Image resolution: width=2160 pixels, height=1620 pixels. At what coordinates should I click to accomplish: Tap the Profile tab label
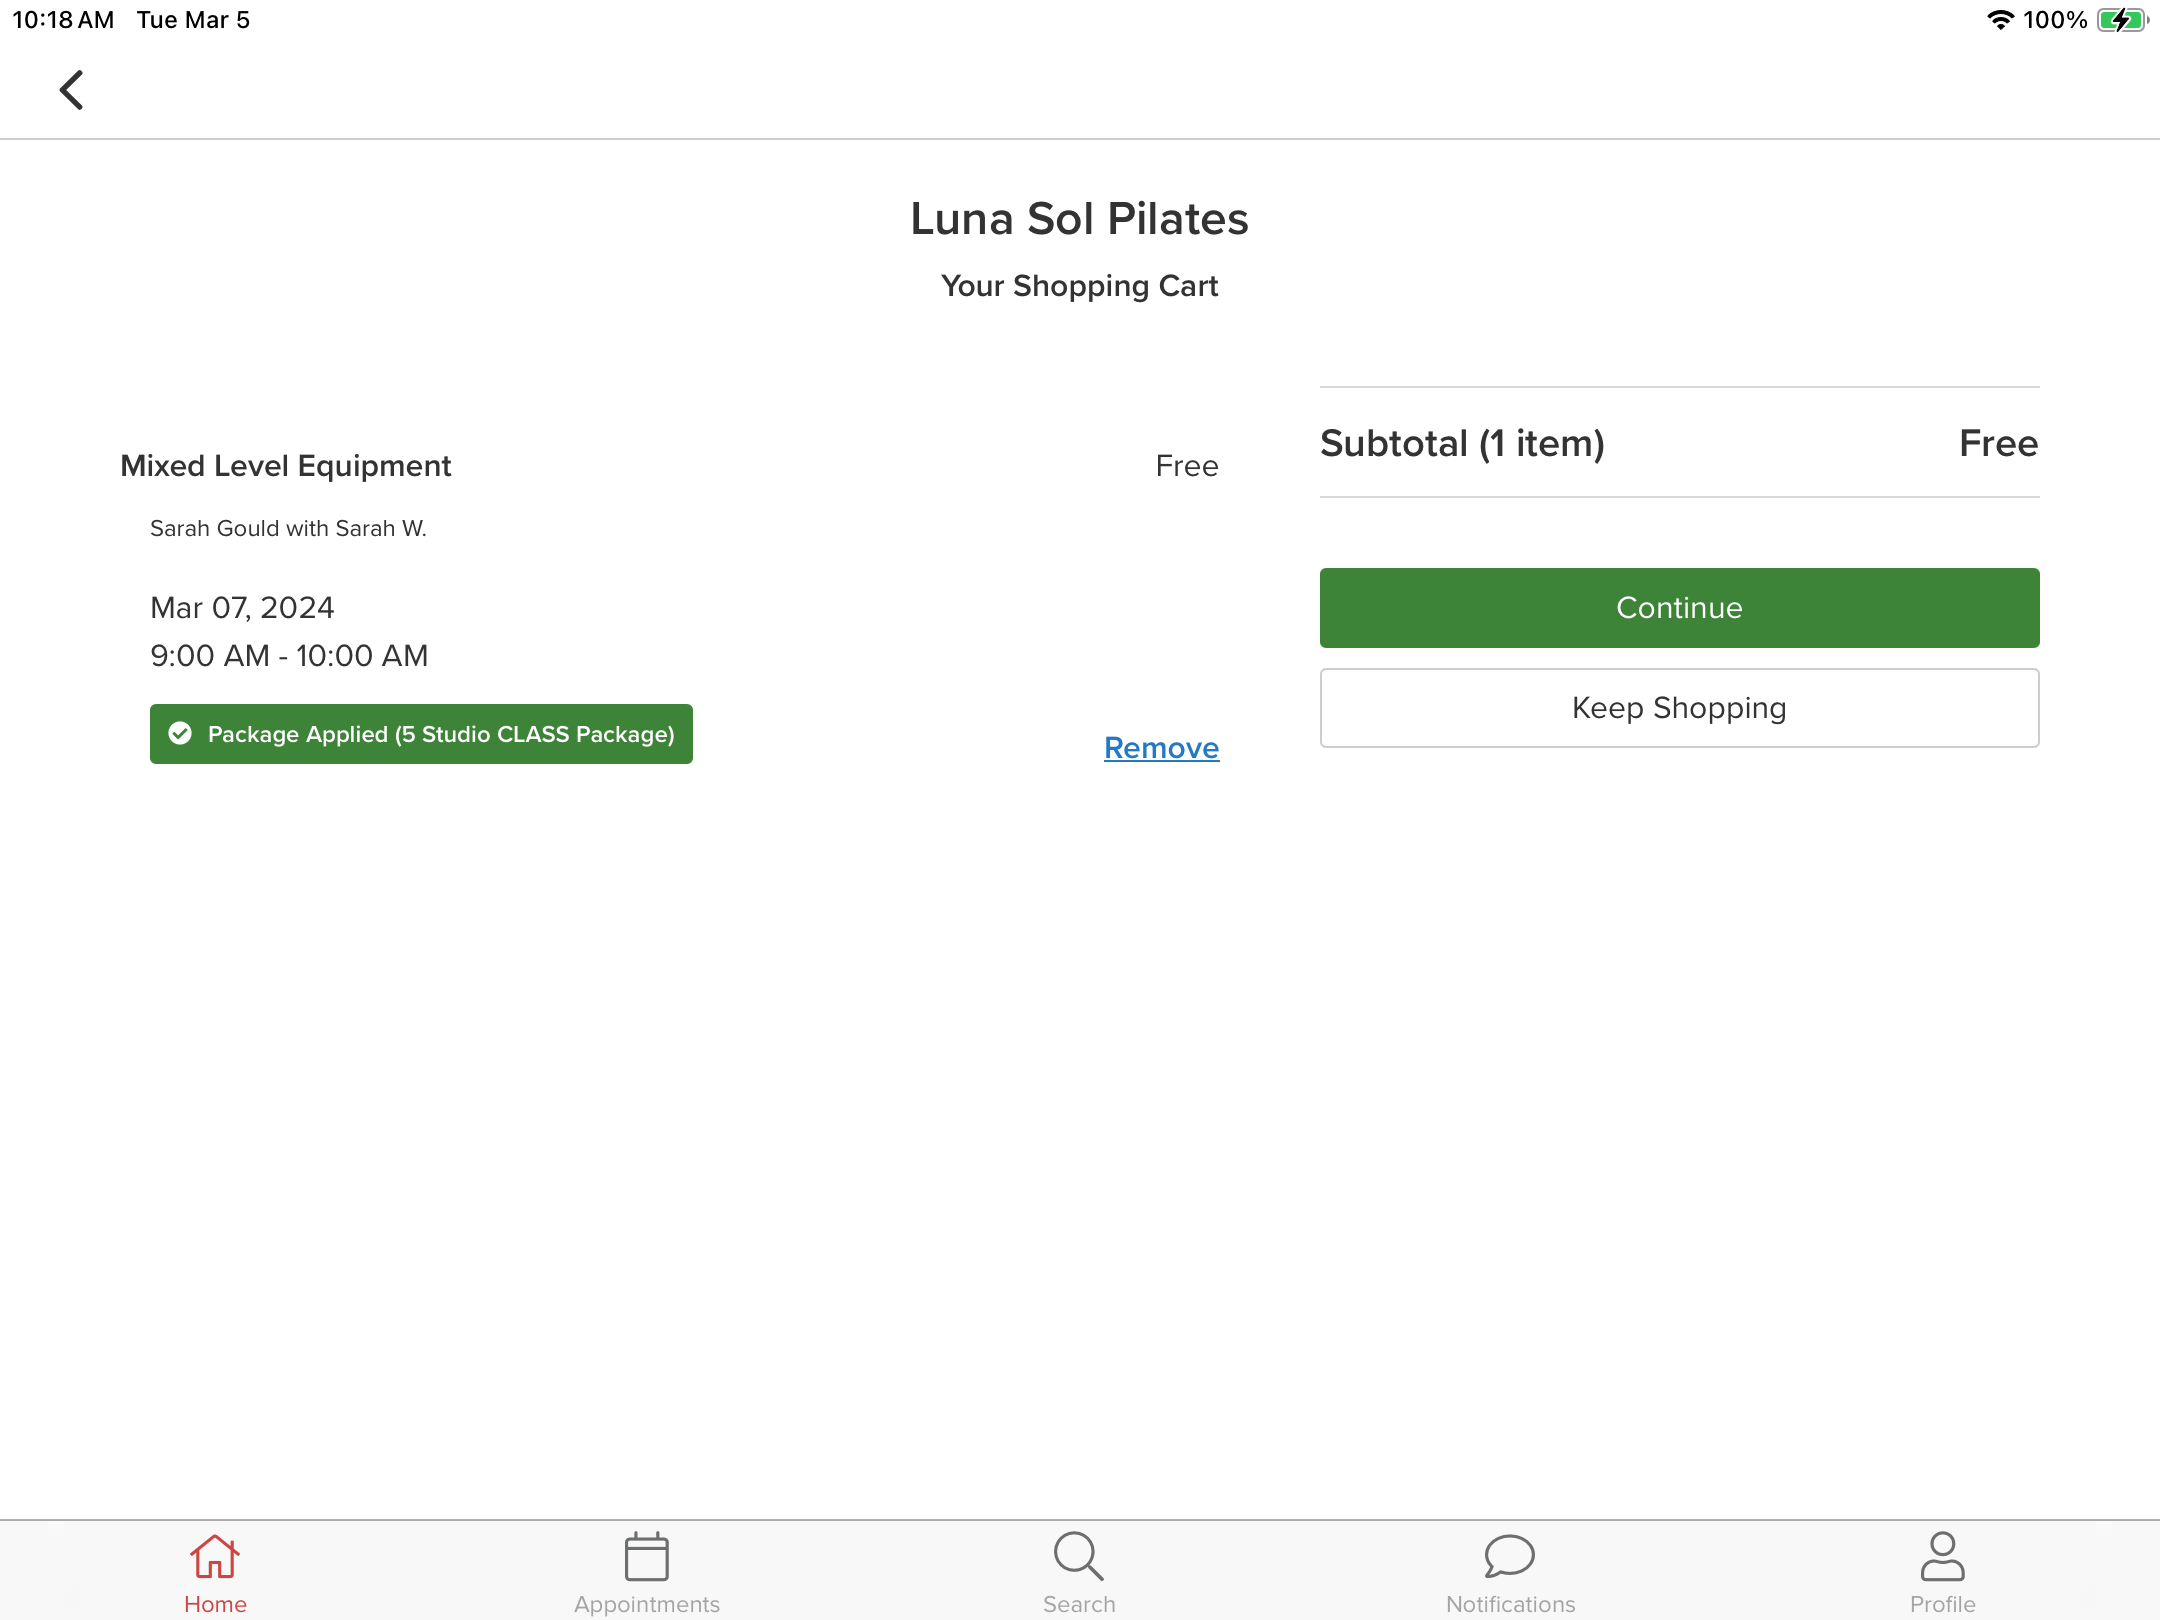(x=1942, y=1604)
